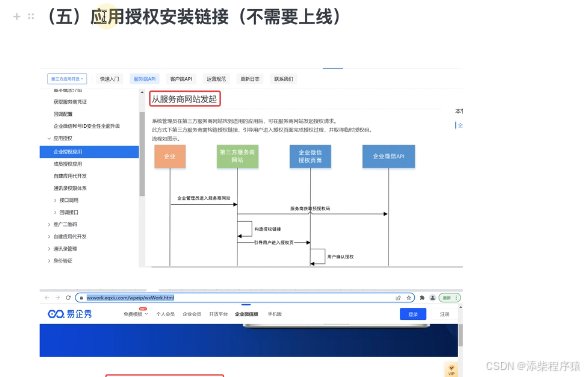Image resolution: width=584 pixels, height=377 pixels.
Task: Click the VIP badge icon
Action: pyautogui.click(x=451, y=370)
